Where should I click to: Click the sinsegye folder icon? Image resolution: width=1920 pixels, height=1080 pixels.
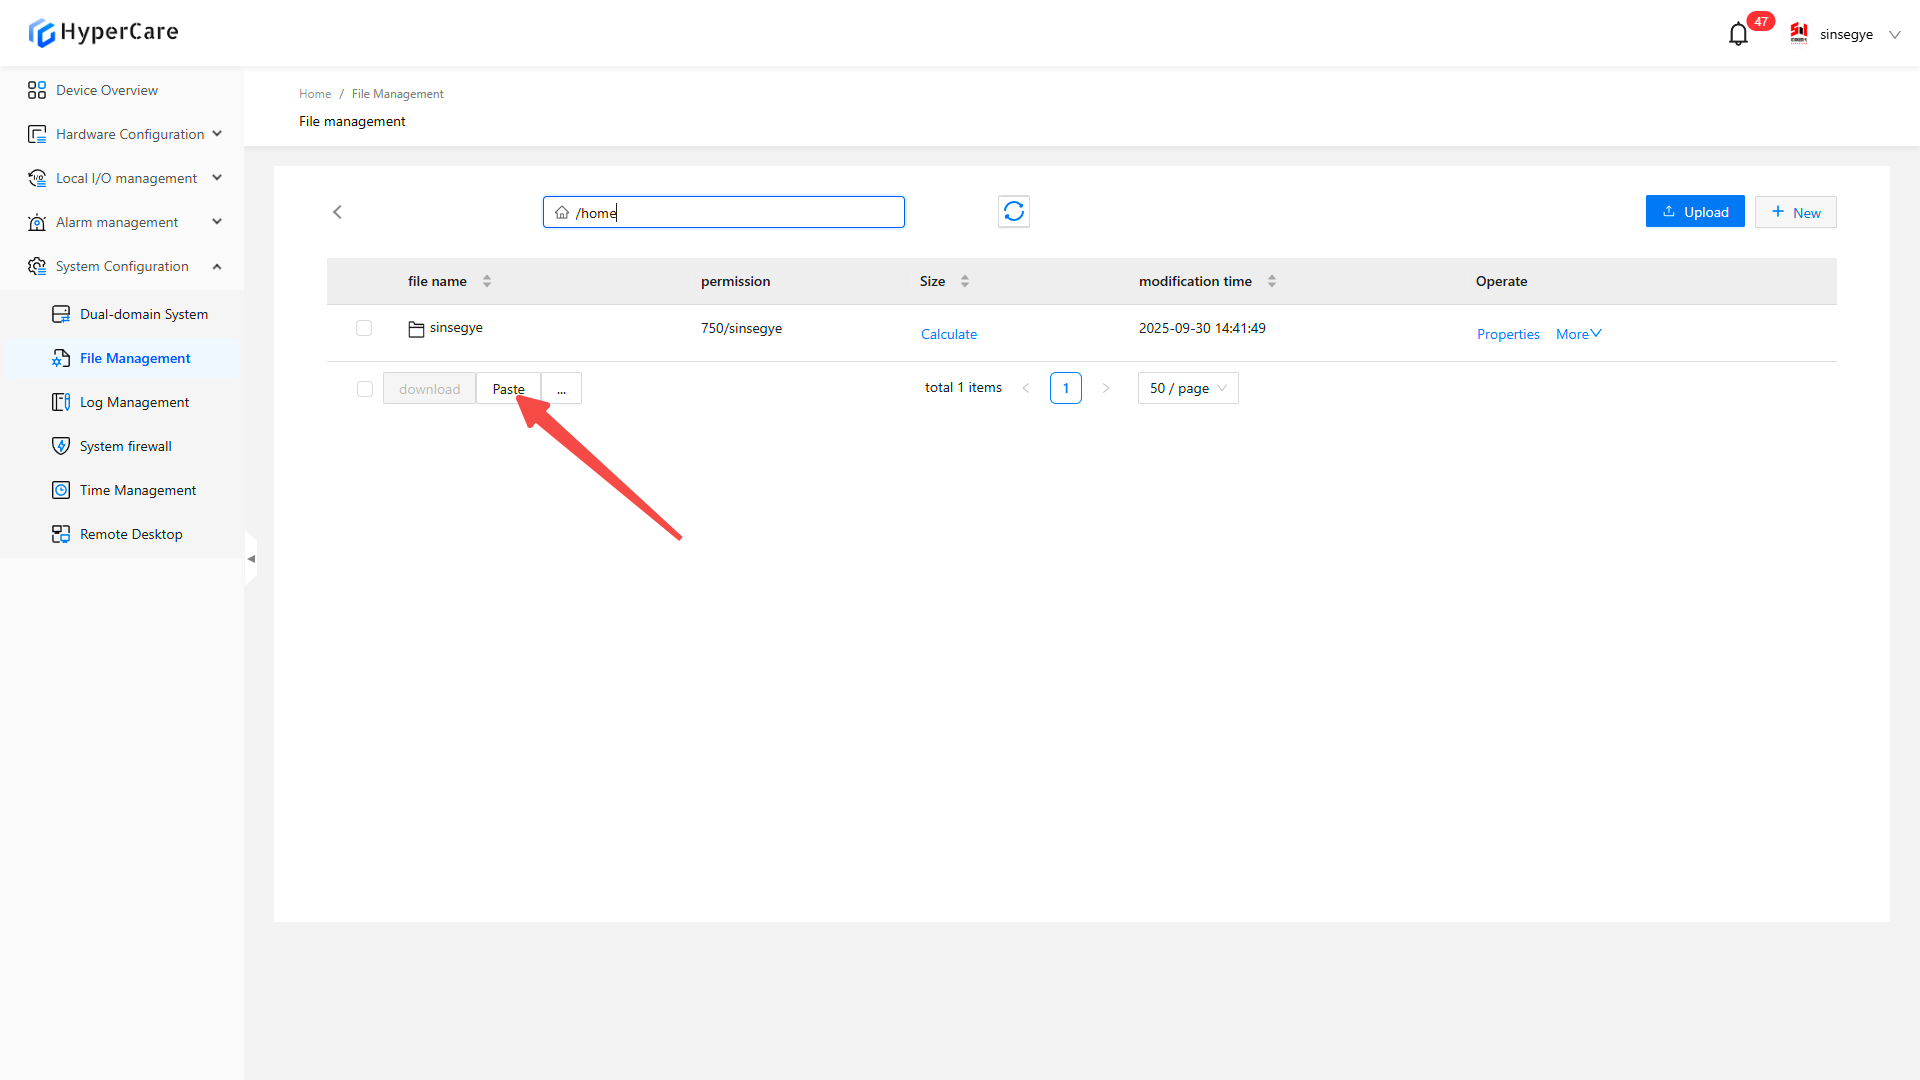pyautogui.click(x=416, y=329)
